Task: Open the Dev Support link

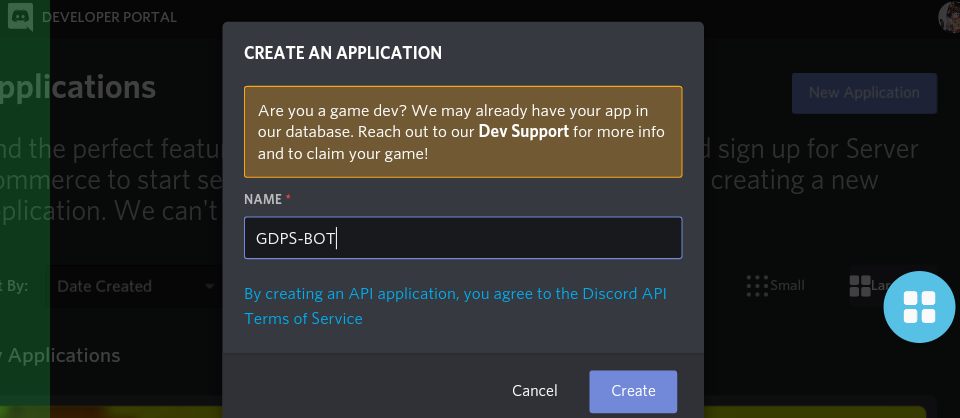Action: coord(523,132)
